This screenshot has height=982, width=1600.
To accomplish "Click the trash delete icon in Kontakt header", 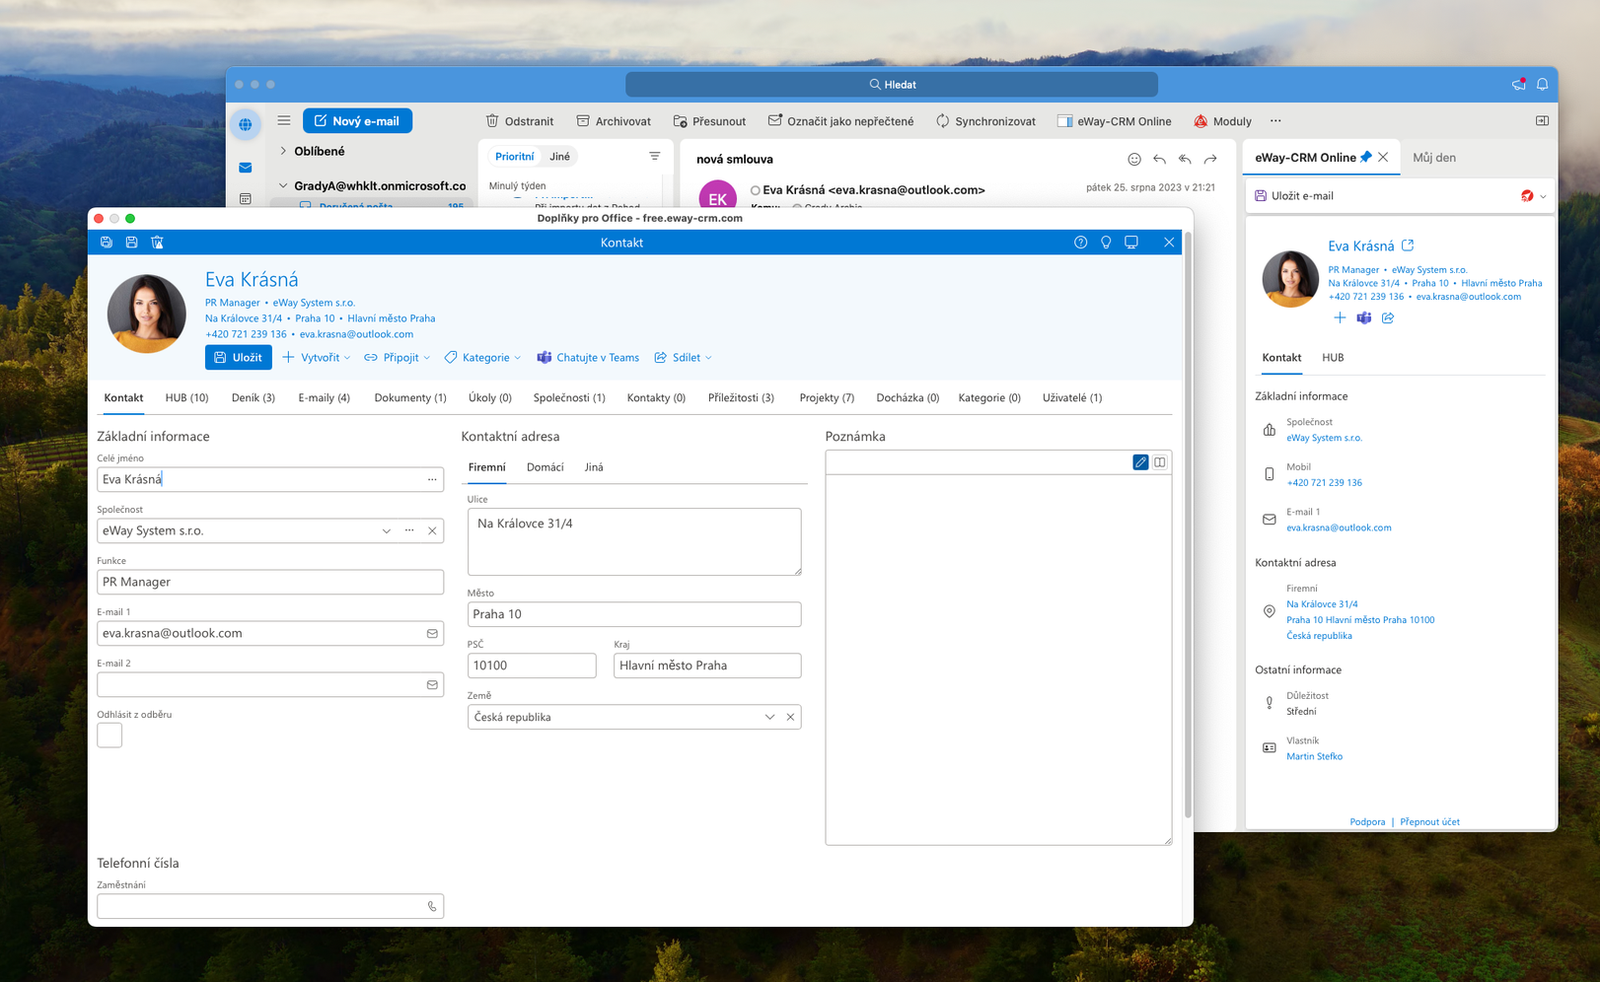I will [x=157, y=242].
